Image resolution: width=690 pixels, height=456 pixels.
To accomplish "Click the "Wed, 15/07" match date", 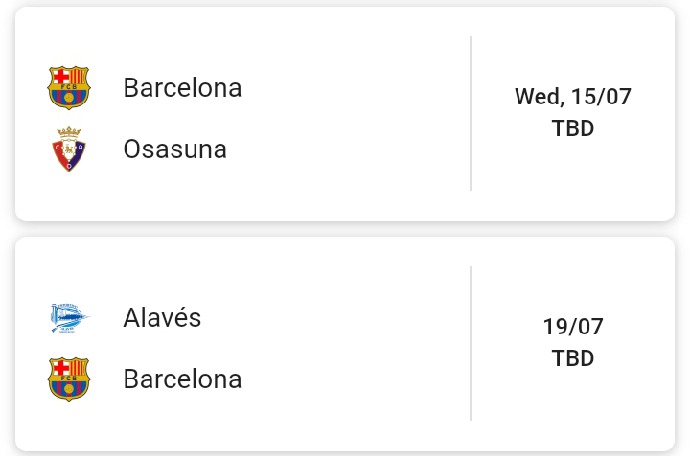I will [573, 97].
